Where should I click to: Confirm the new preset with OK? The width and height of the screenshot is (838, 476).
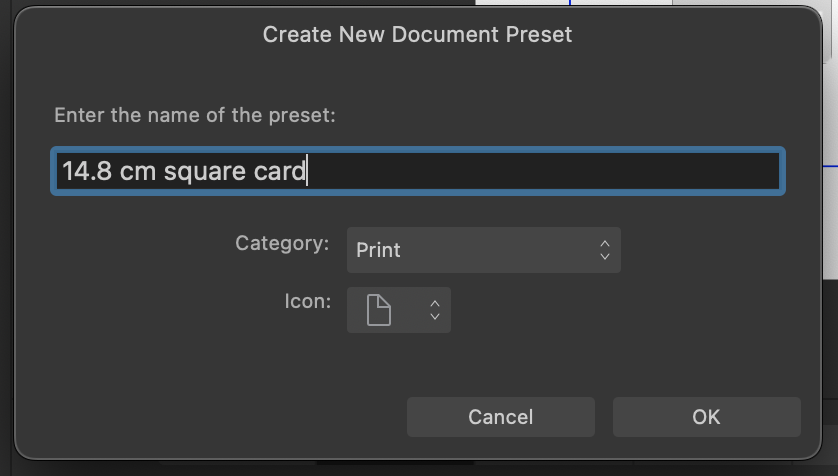(x=707, y=417)
